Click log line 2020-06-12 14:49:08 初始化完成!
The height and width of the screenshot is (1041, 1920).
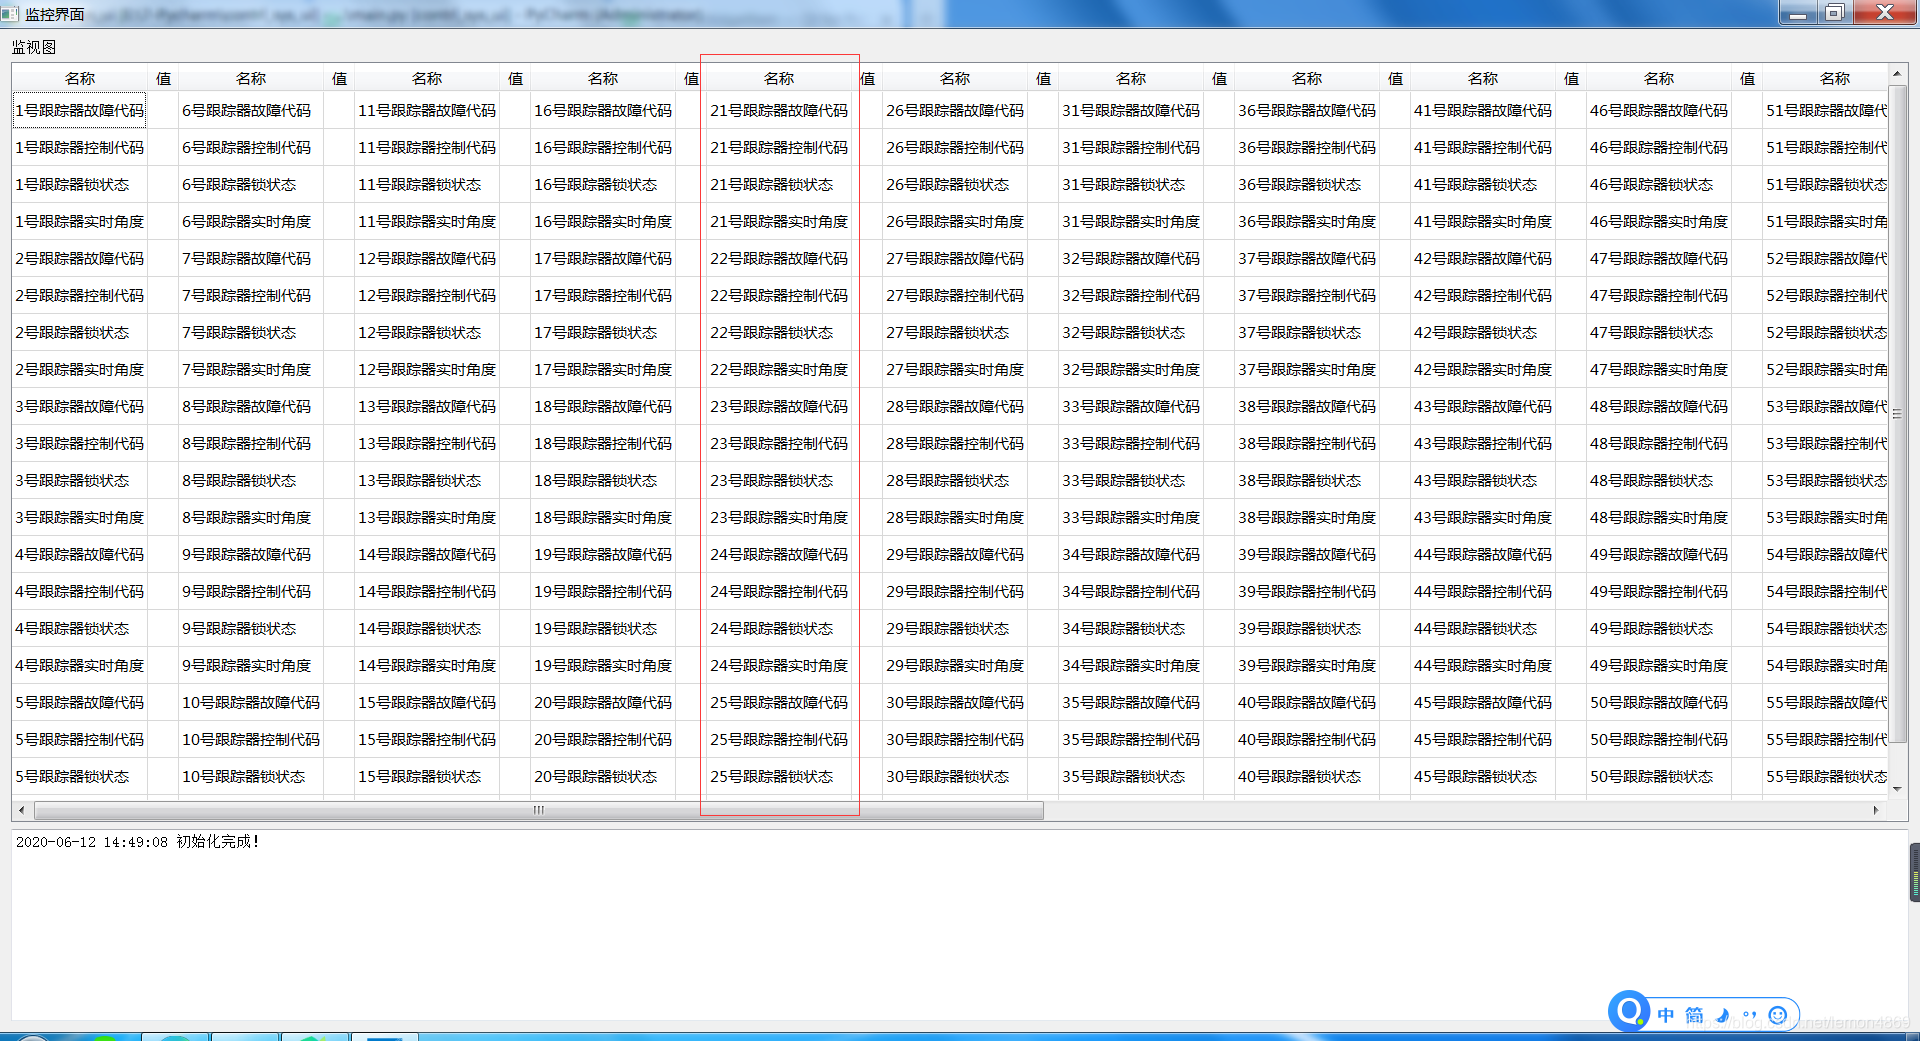[137, 842]
